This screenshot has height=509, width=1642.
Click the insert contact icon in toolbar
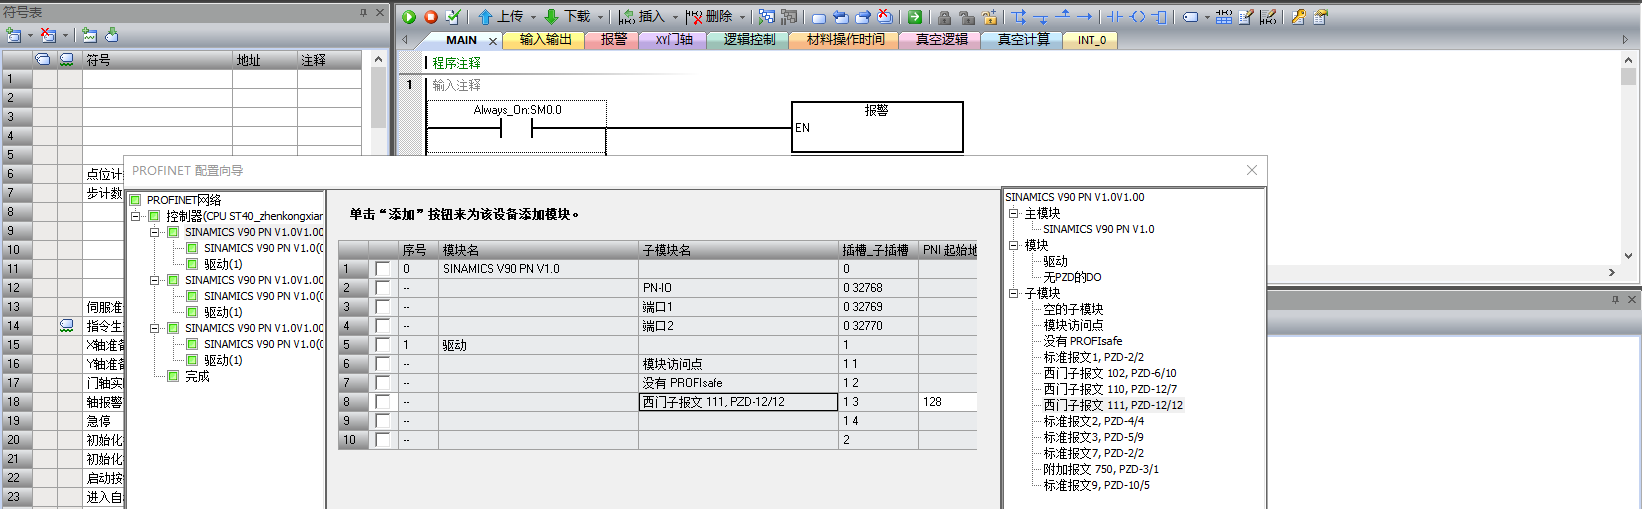[x=1115, y=17]
